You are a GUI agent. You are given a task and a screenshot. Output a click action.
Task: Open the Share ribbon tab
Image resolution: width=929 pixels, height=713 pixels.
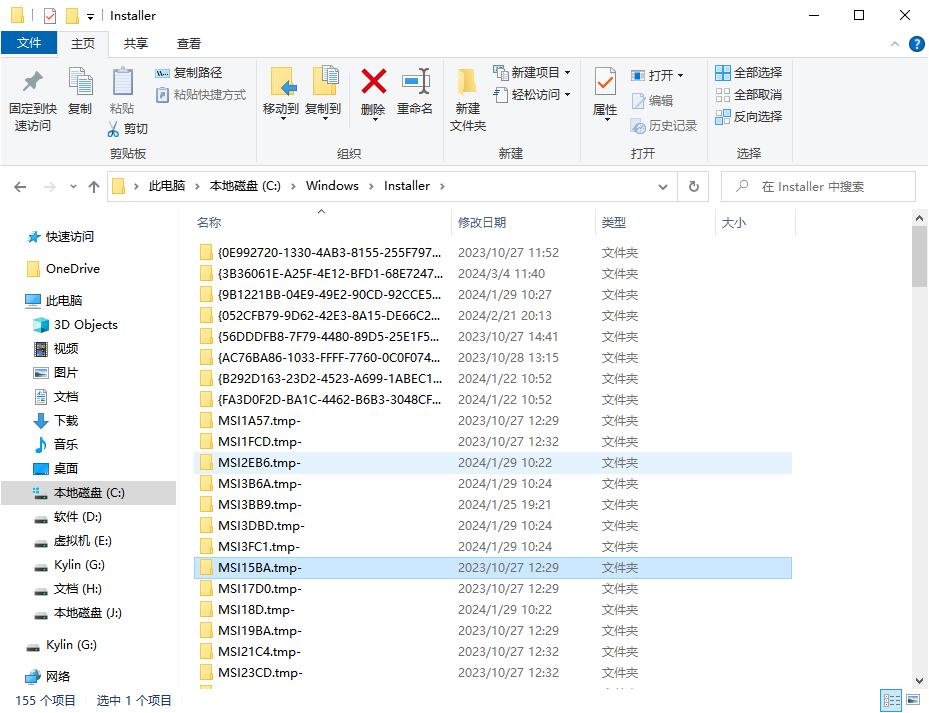(x=136, y=43)
